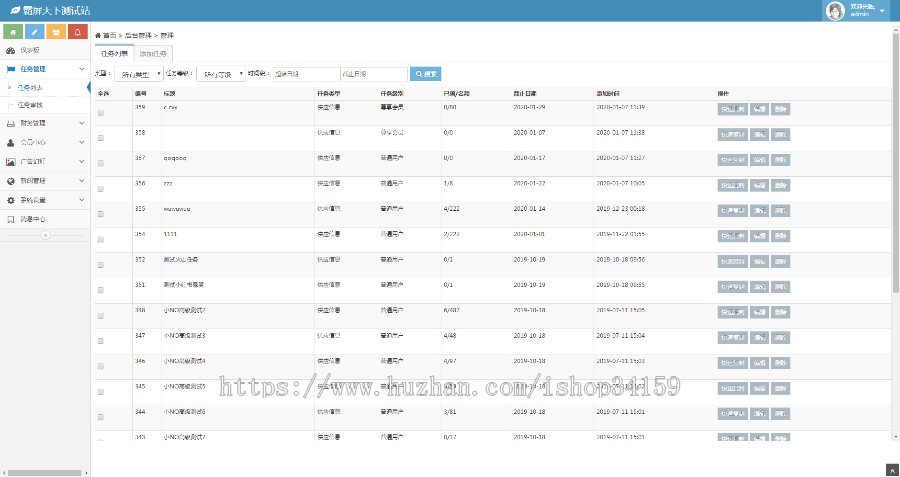Open task list in sidebar submenu
The height and width of the screenshot is (477, 900).
30,88
